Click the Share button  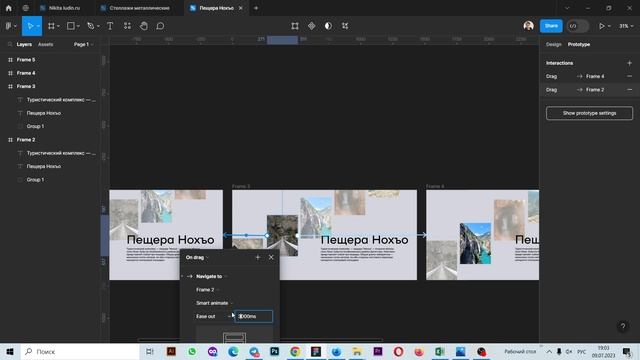pyautogui.click(x=551, y=26)
